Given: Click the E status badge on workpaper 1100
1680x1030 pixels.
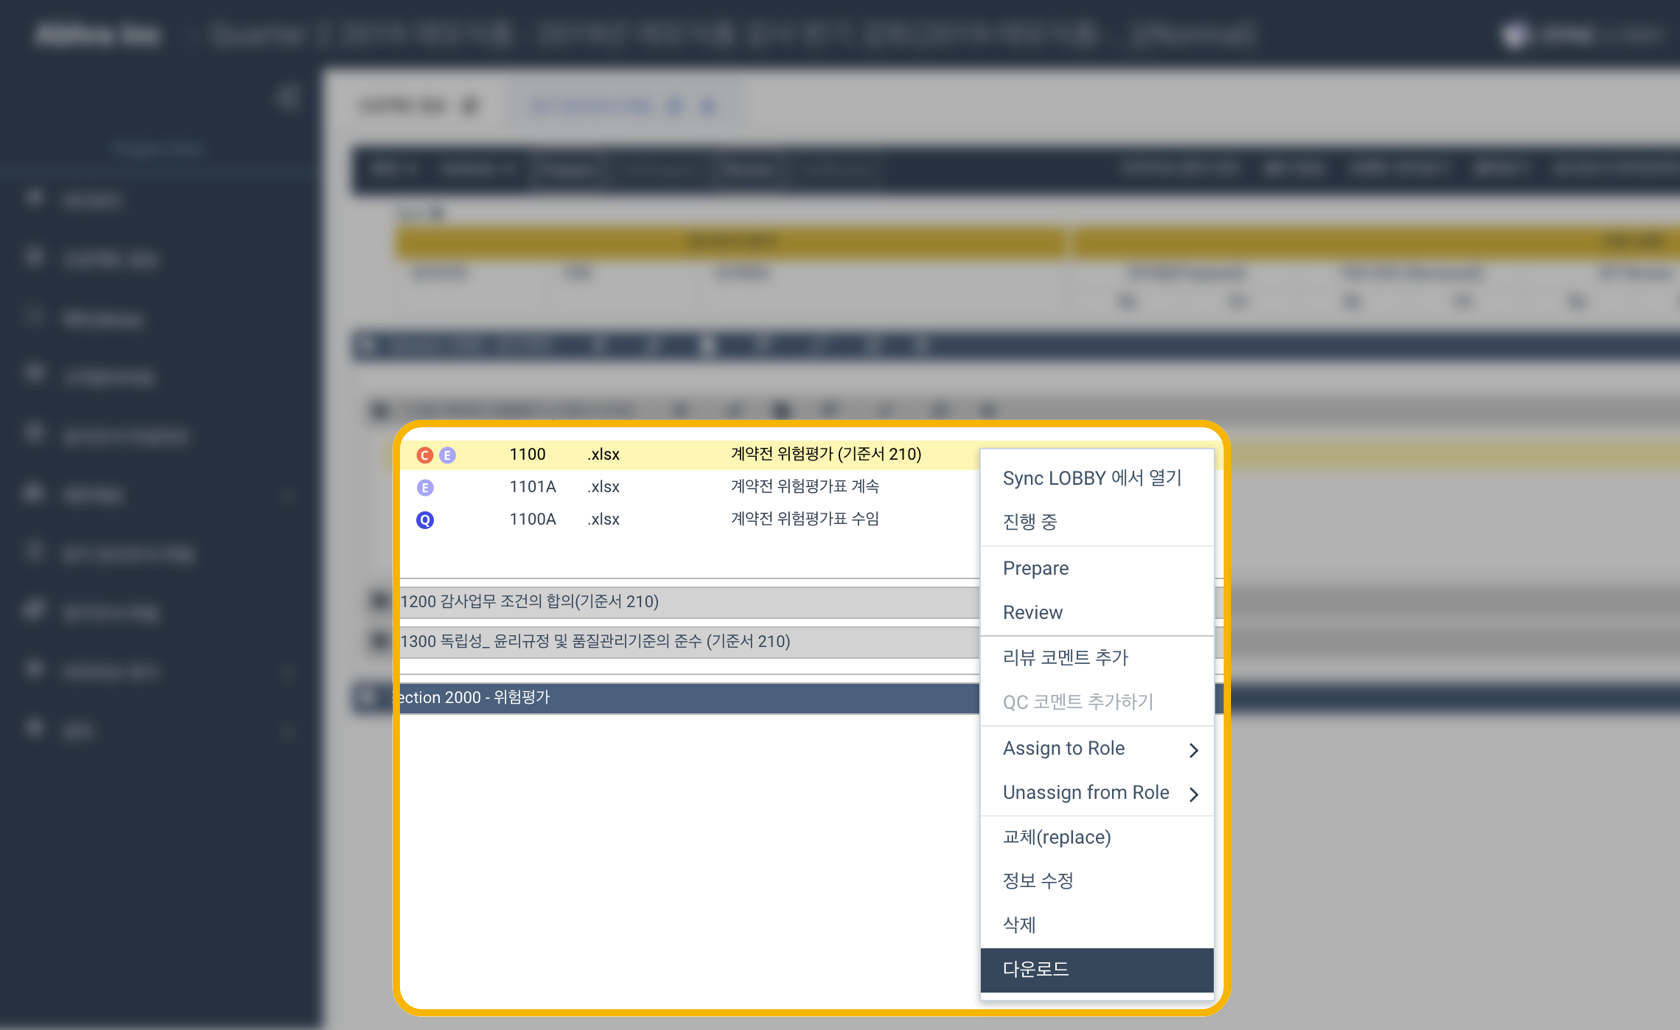Looking at the screenshot, I should coord(447,454).
